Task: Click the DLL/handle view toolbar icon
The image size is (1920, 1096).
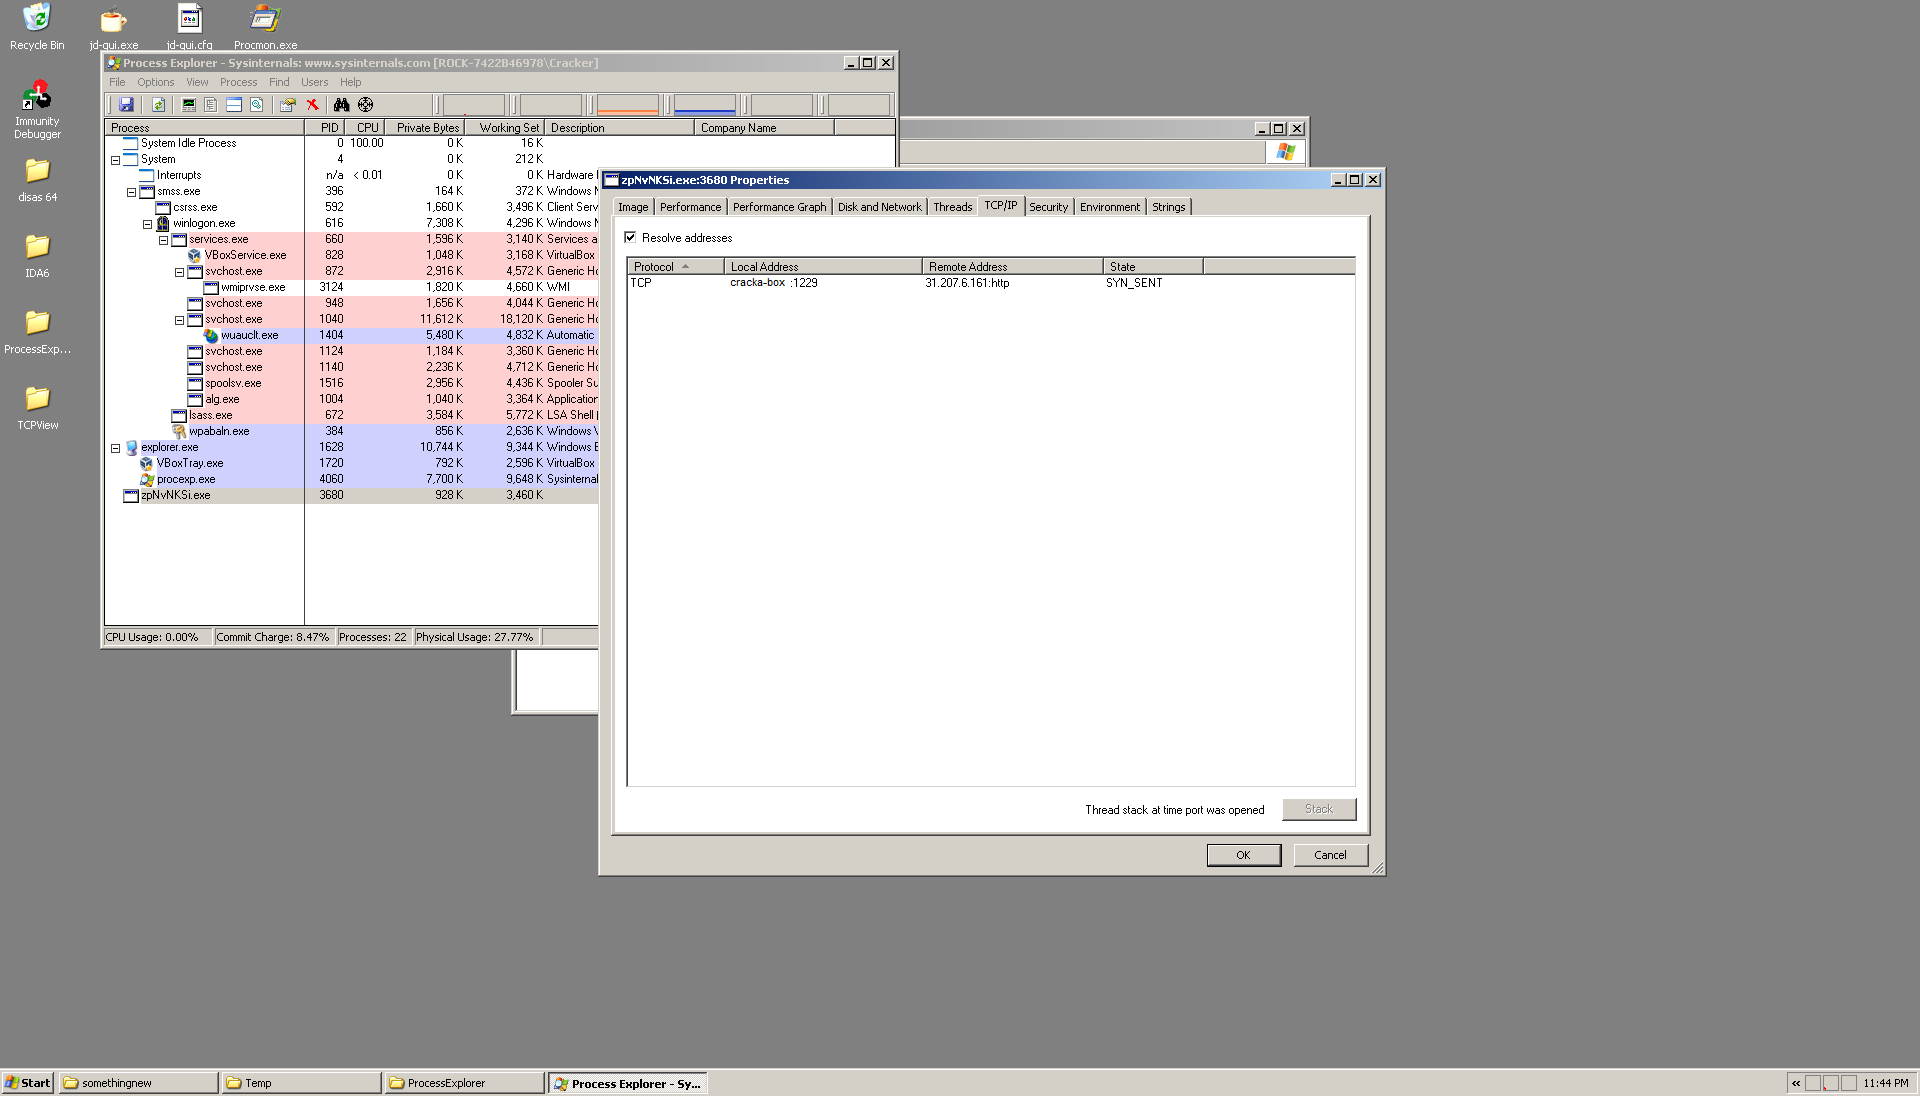Action: click(257, 105)
